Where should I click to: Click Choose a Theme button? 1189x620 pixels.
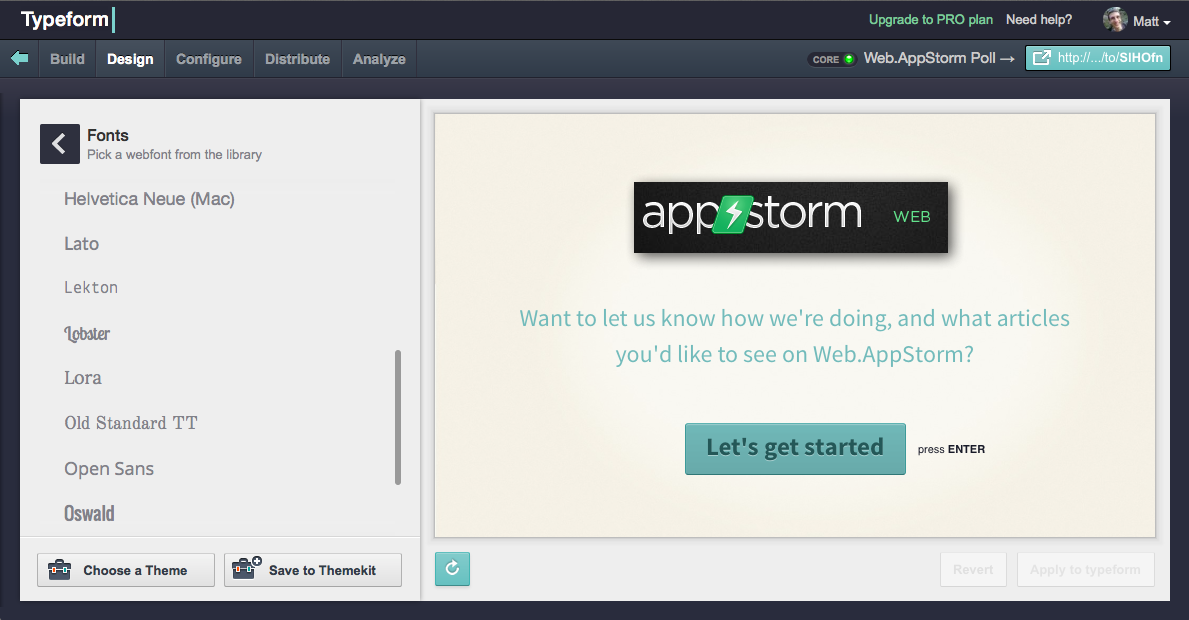[126, 570]
